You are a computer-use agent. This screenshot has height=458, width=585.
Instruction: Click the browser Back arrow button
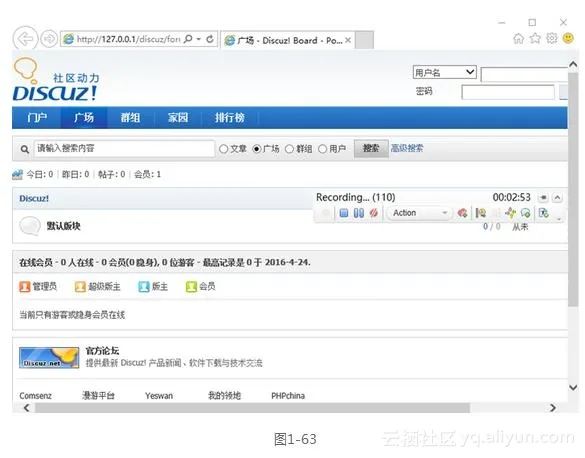pyautogui.click(x=25, y=38)
